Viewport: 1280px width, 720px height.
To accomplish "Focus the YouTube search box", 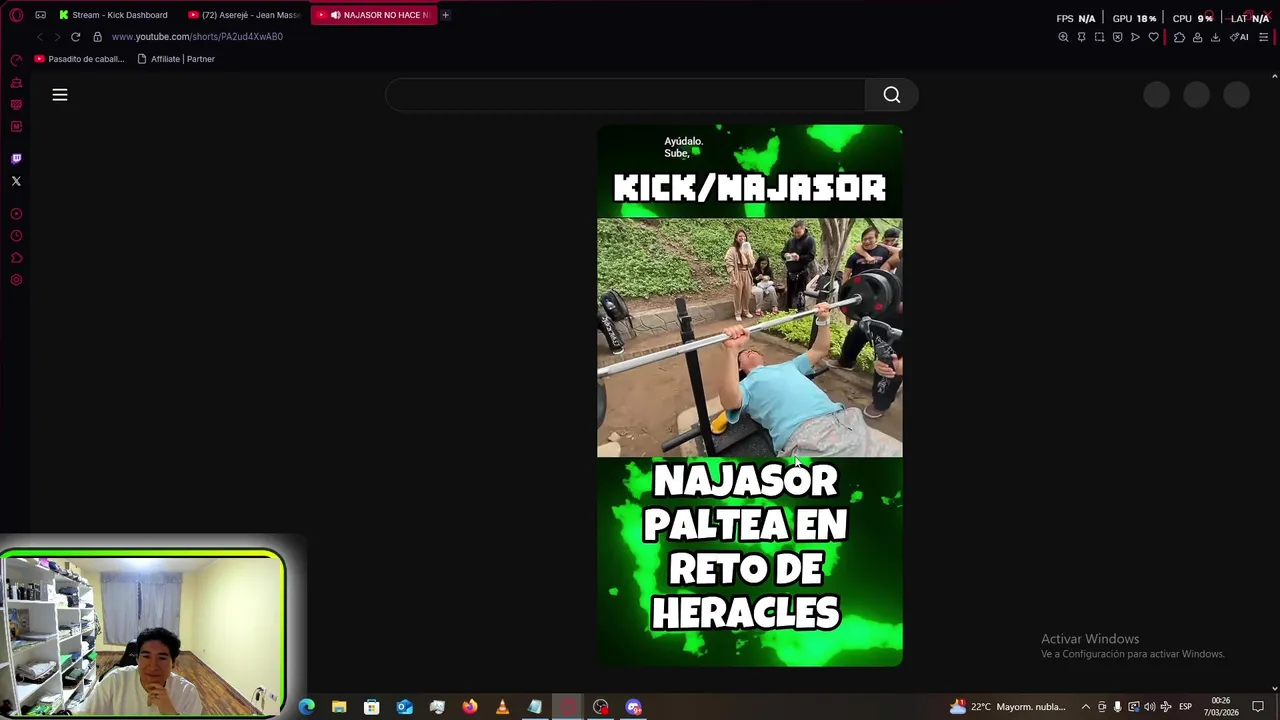I will (x=625, y=95).
